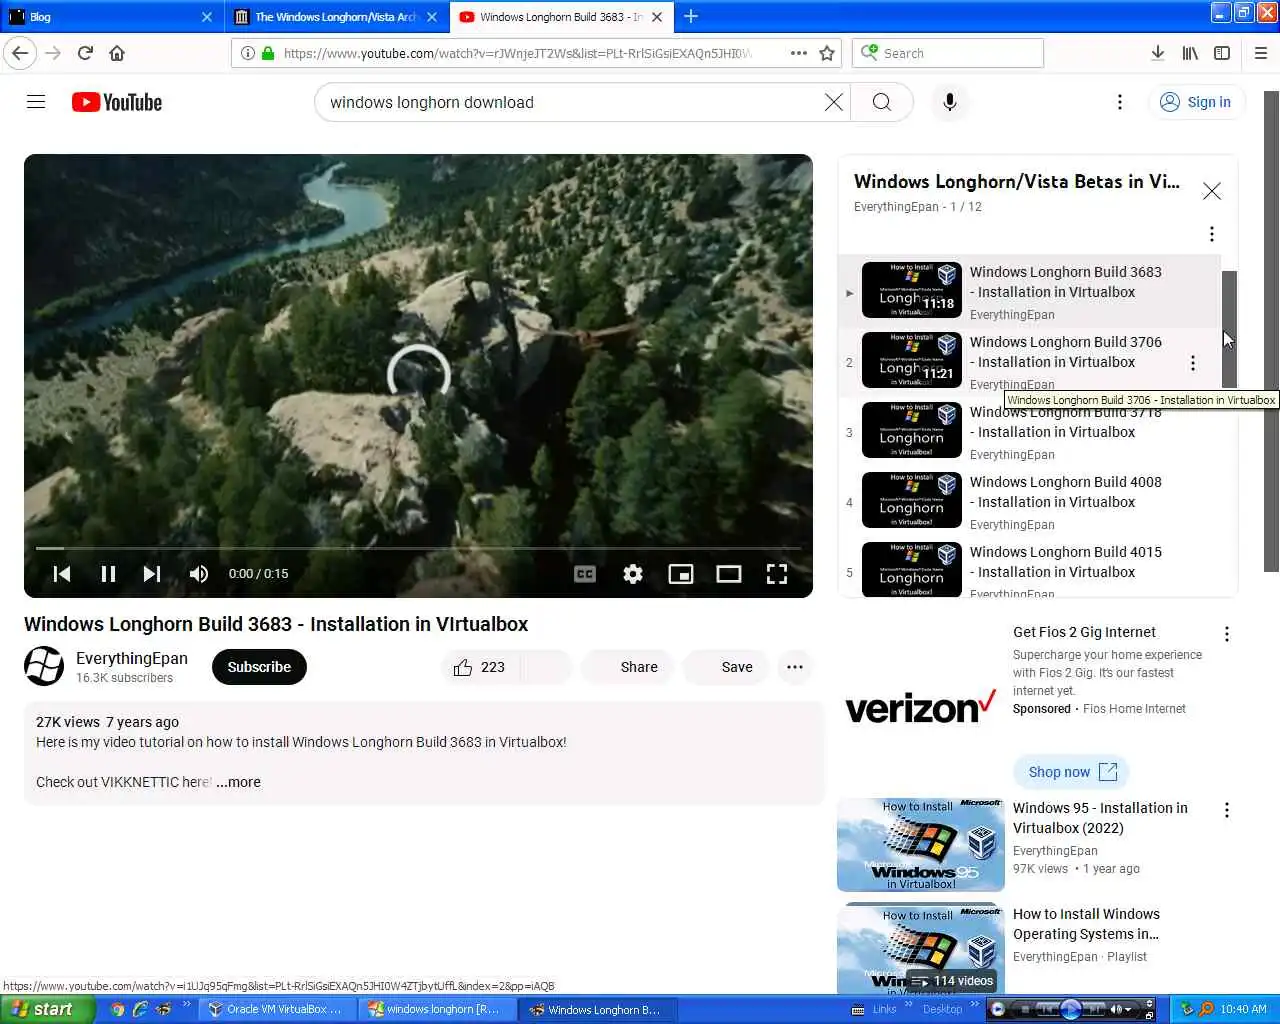This screenshot has width=1280, height=1024.
Task: Play Windows Longhorn Build 3718 playlist item
Action: 1030,431
